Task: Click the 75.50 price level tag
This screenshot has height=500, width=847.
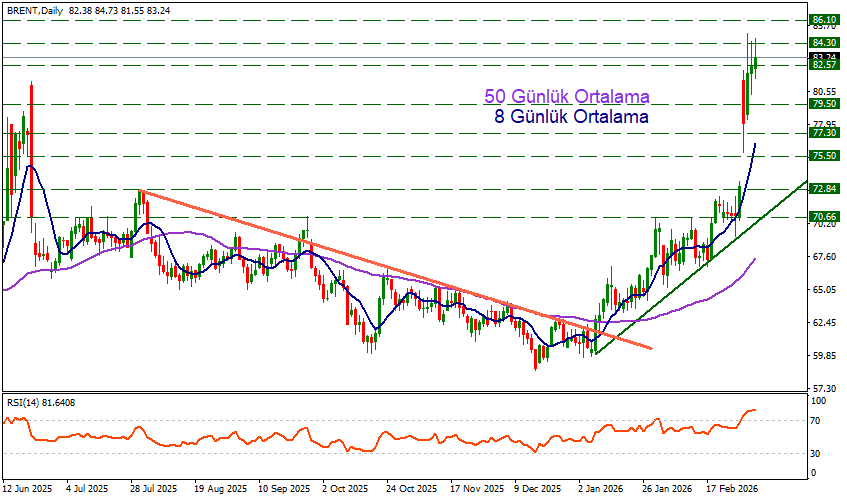Action: (x=824, y=156)
